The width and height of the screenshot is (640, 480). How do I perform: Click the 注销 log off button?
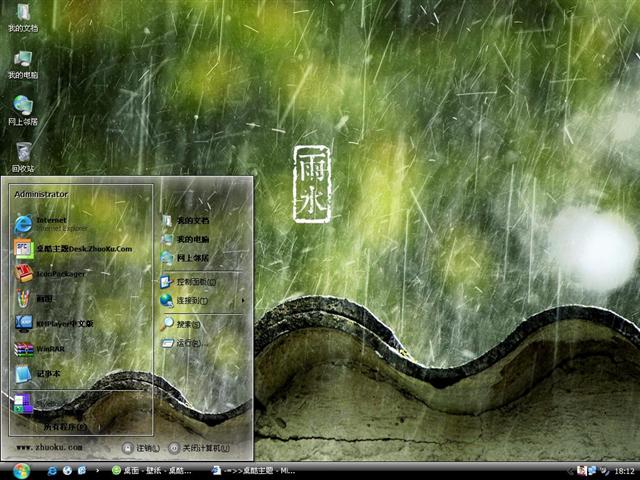click(x=141, y=448)
